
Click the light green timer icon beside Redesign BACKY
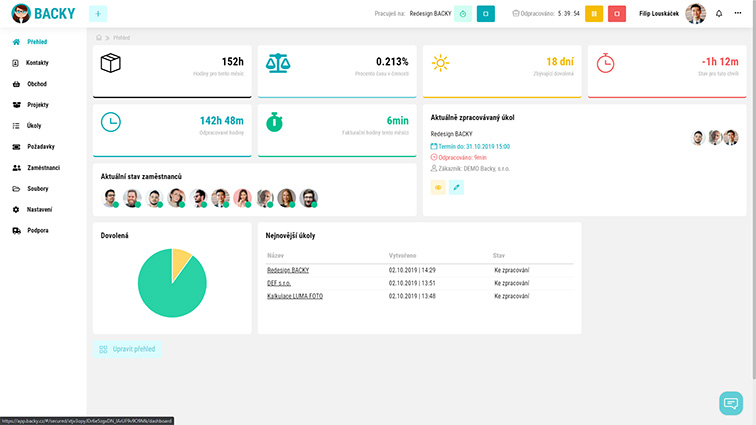click(463, 14)
